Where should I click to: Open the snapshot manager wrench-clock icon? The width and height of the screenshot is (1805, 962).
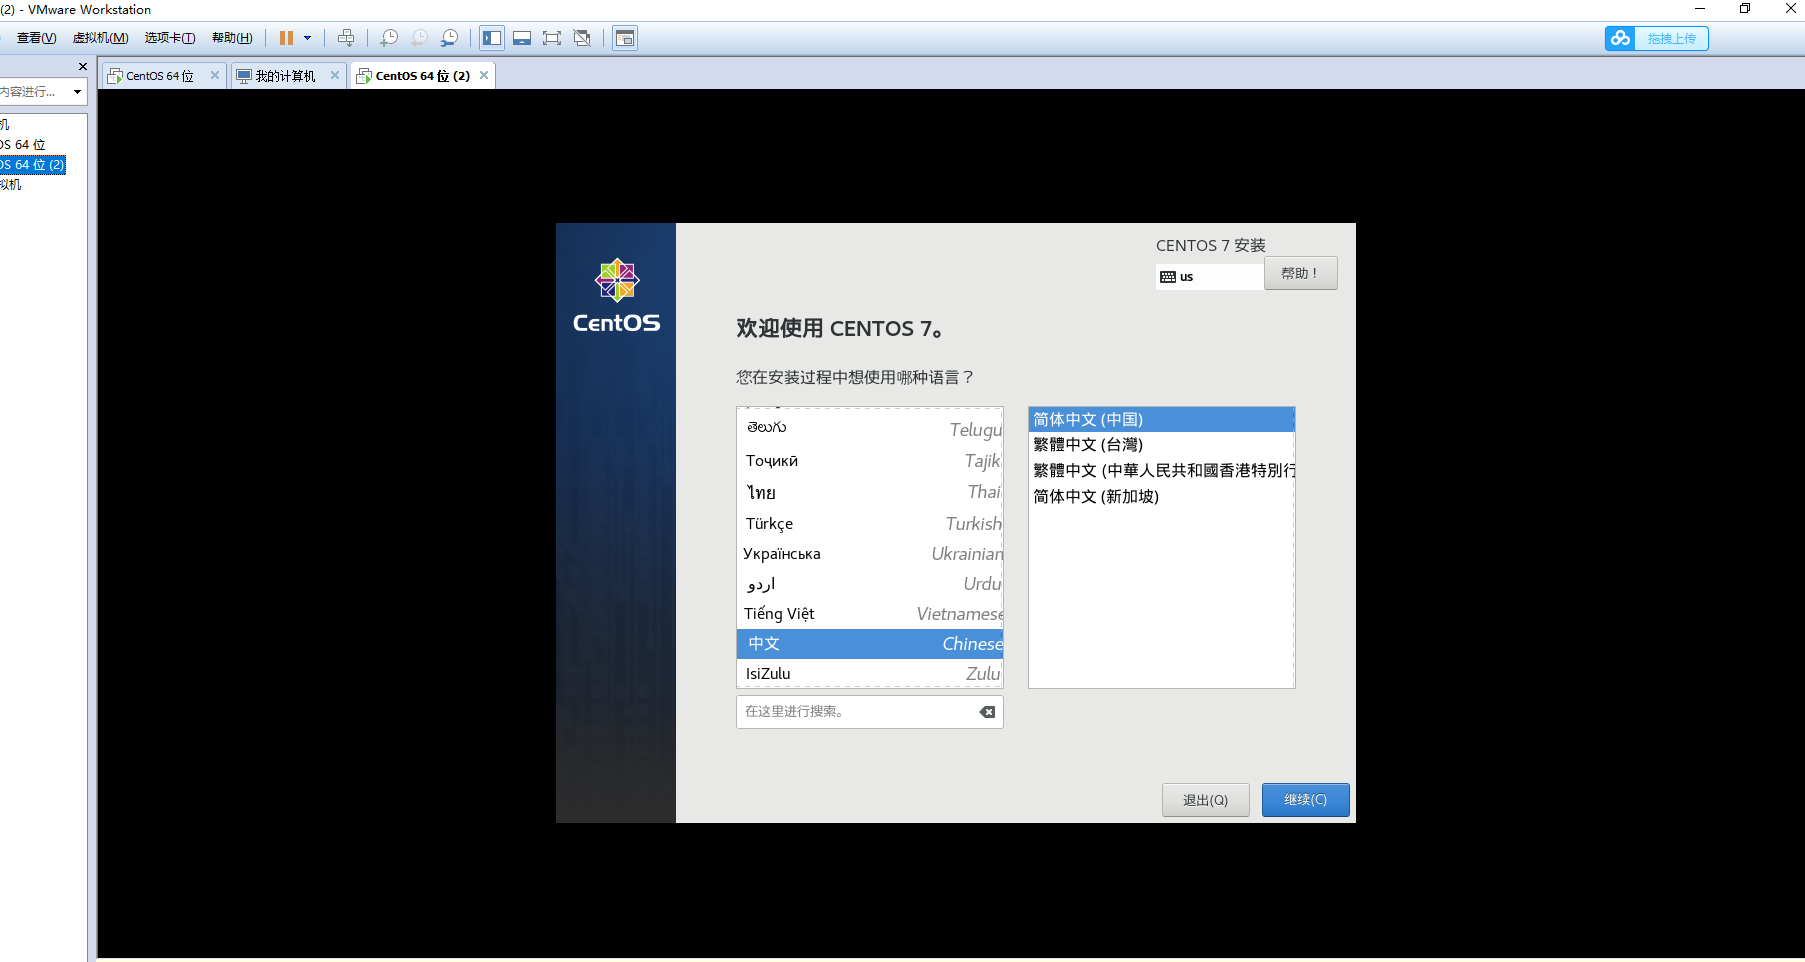point(449,38)
